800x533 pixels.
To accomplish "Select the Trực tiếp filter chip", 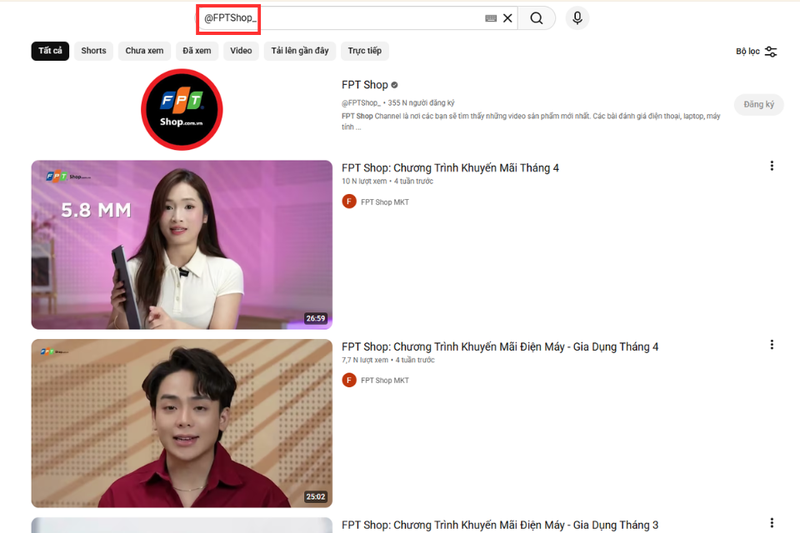I will tap(365, 50).
